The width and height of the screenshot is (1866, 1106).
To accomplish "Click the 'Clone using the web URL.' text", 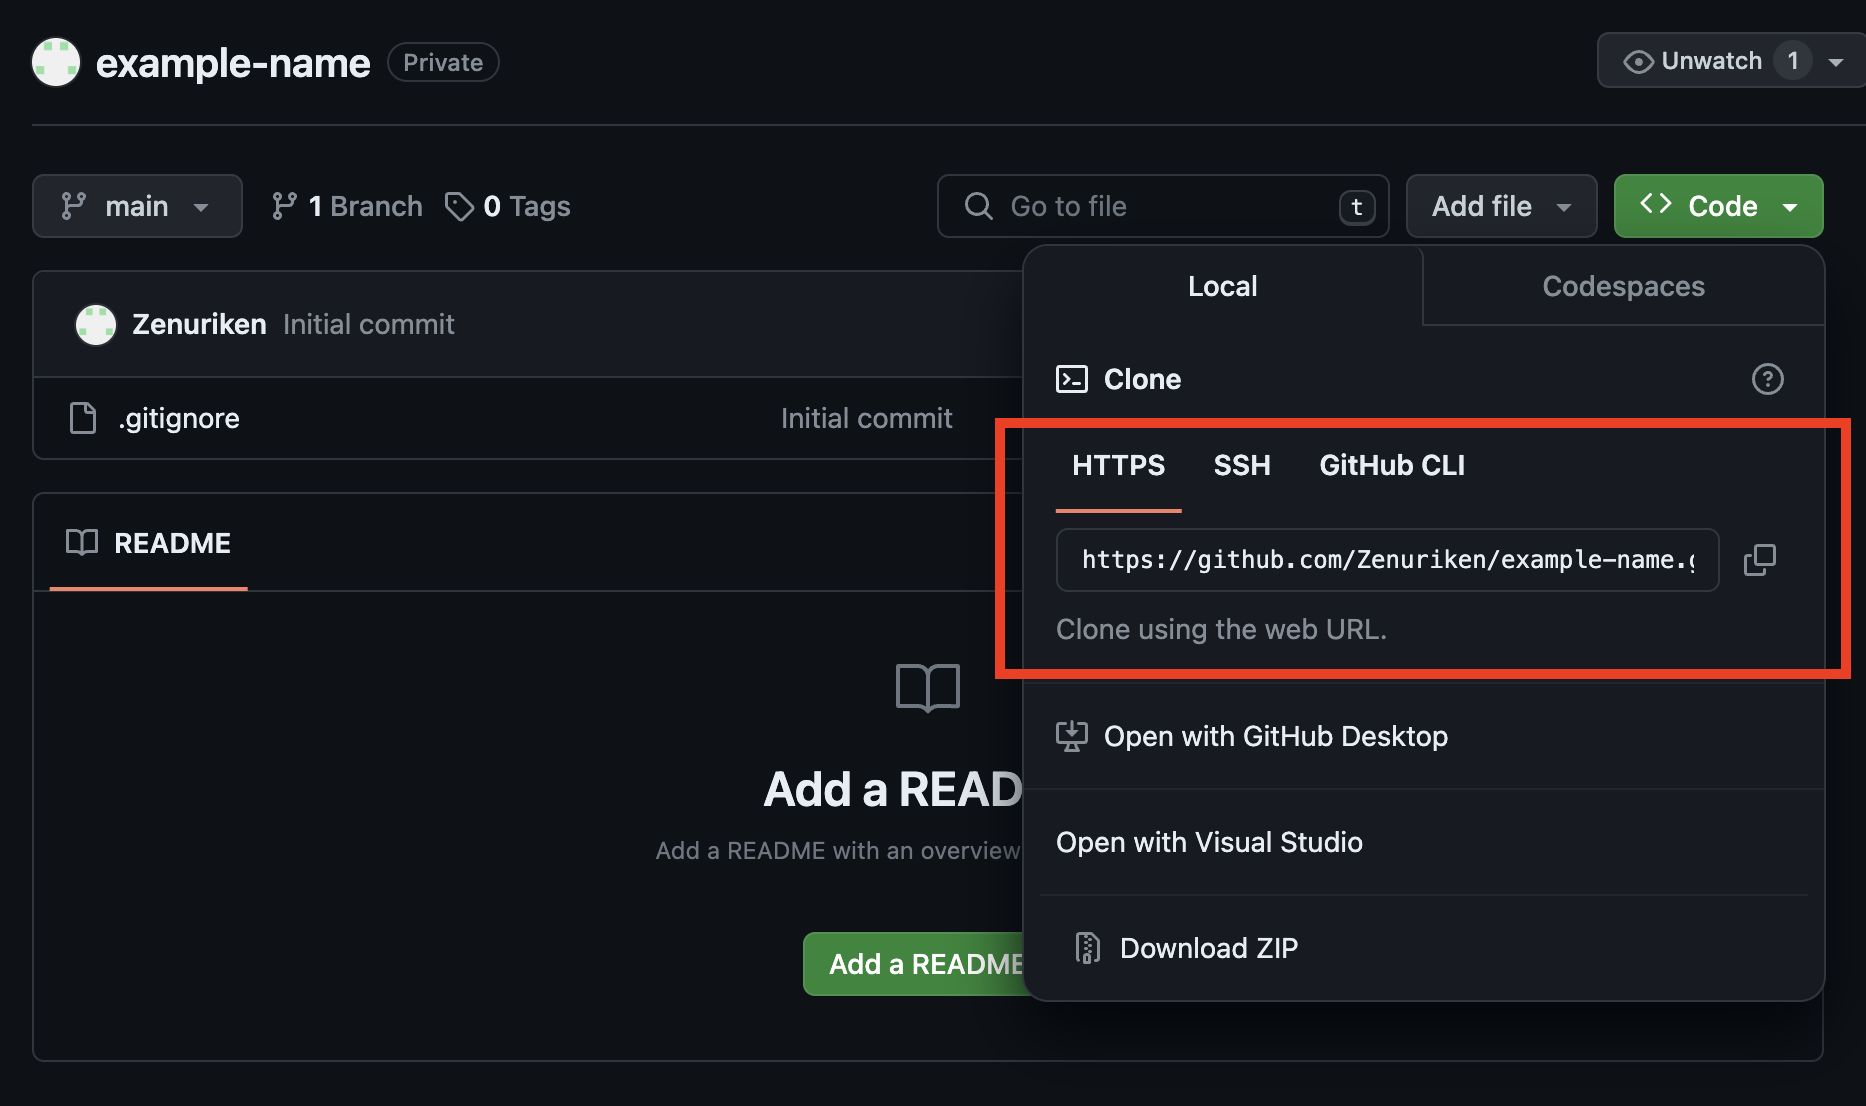I will 1221,629.
